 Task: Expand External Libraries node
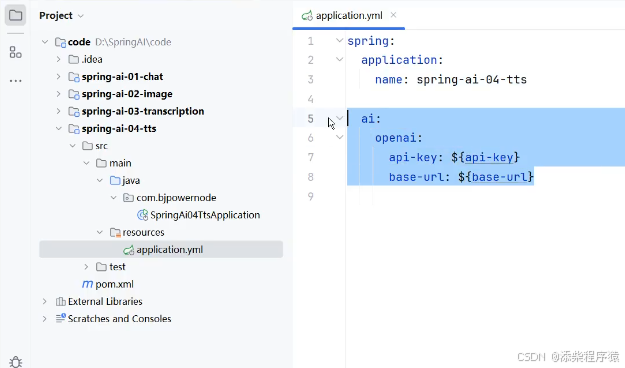click(x=45, y=301)
